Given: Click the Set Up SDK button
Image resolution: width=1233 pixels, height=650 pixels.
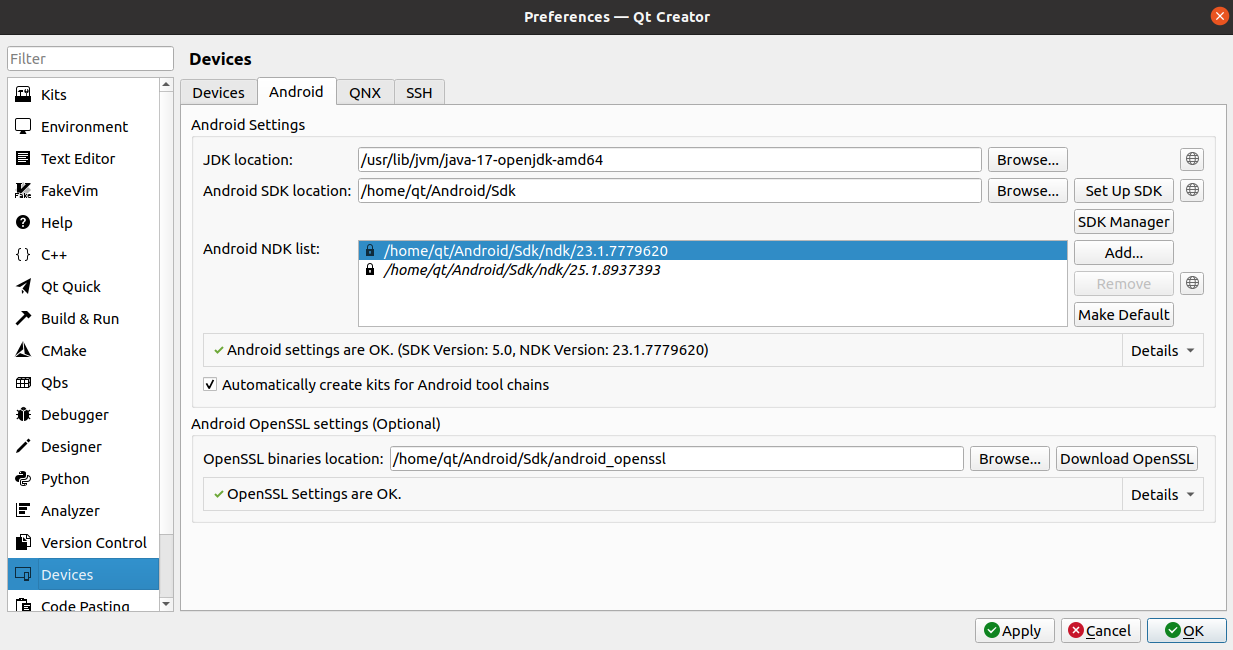Looking at the screenshot, I should click(x=1124, y=191).
